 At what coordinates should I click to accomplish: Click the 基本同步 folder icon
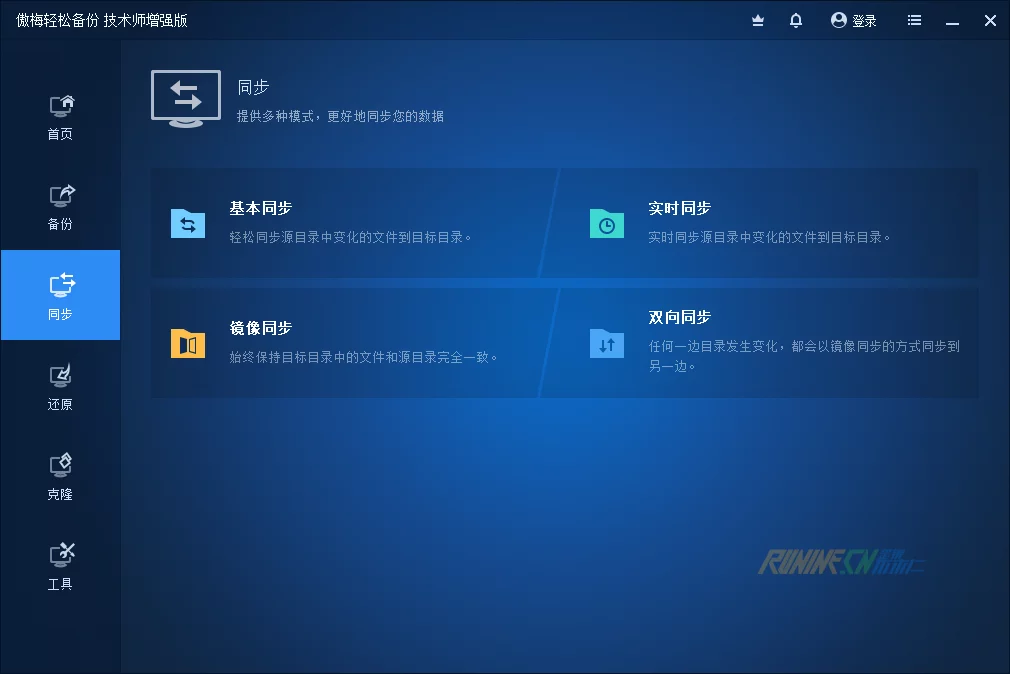[x=188, y=224]
